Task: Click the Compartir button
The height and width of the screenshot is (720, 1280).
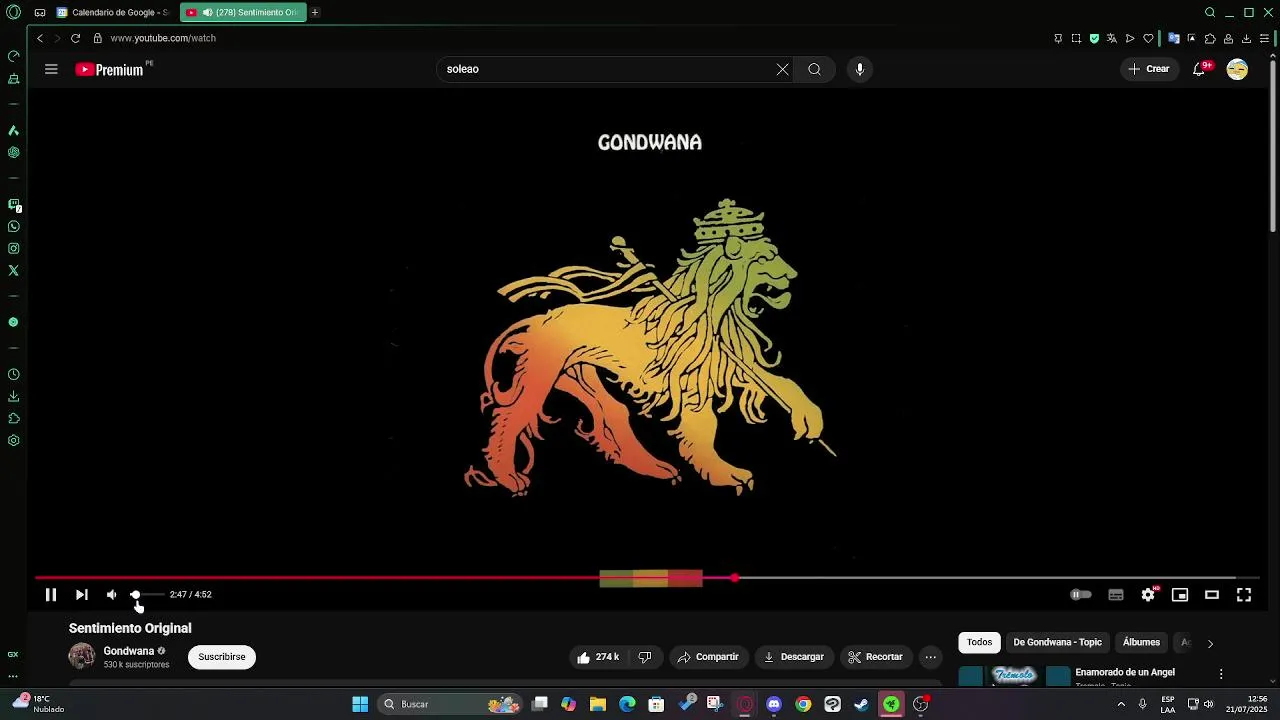Action: point(708,657)
